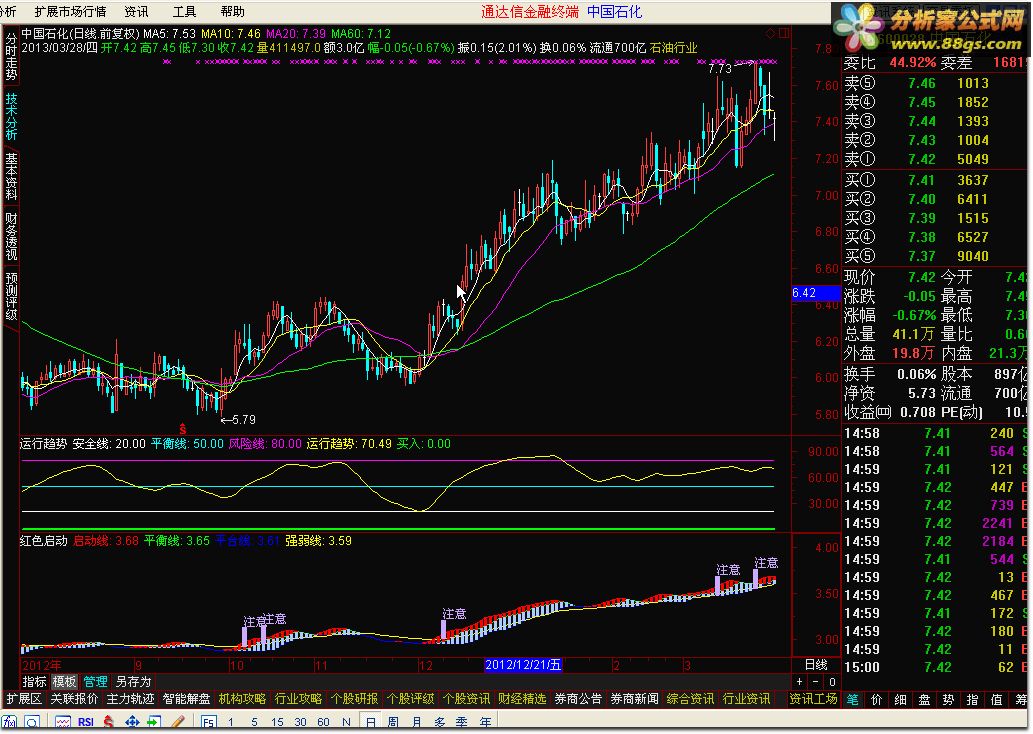Open the 券商新闻 tab
1033x734 pixels.
pyautogui.click(x=634, y=698)
